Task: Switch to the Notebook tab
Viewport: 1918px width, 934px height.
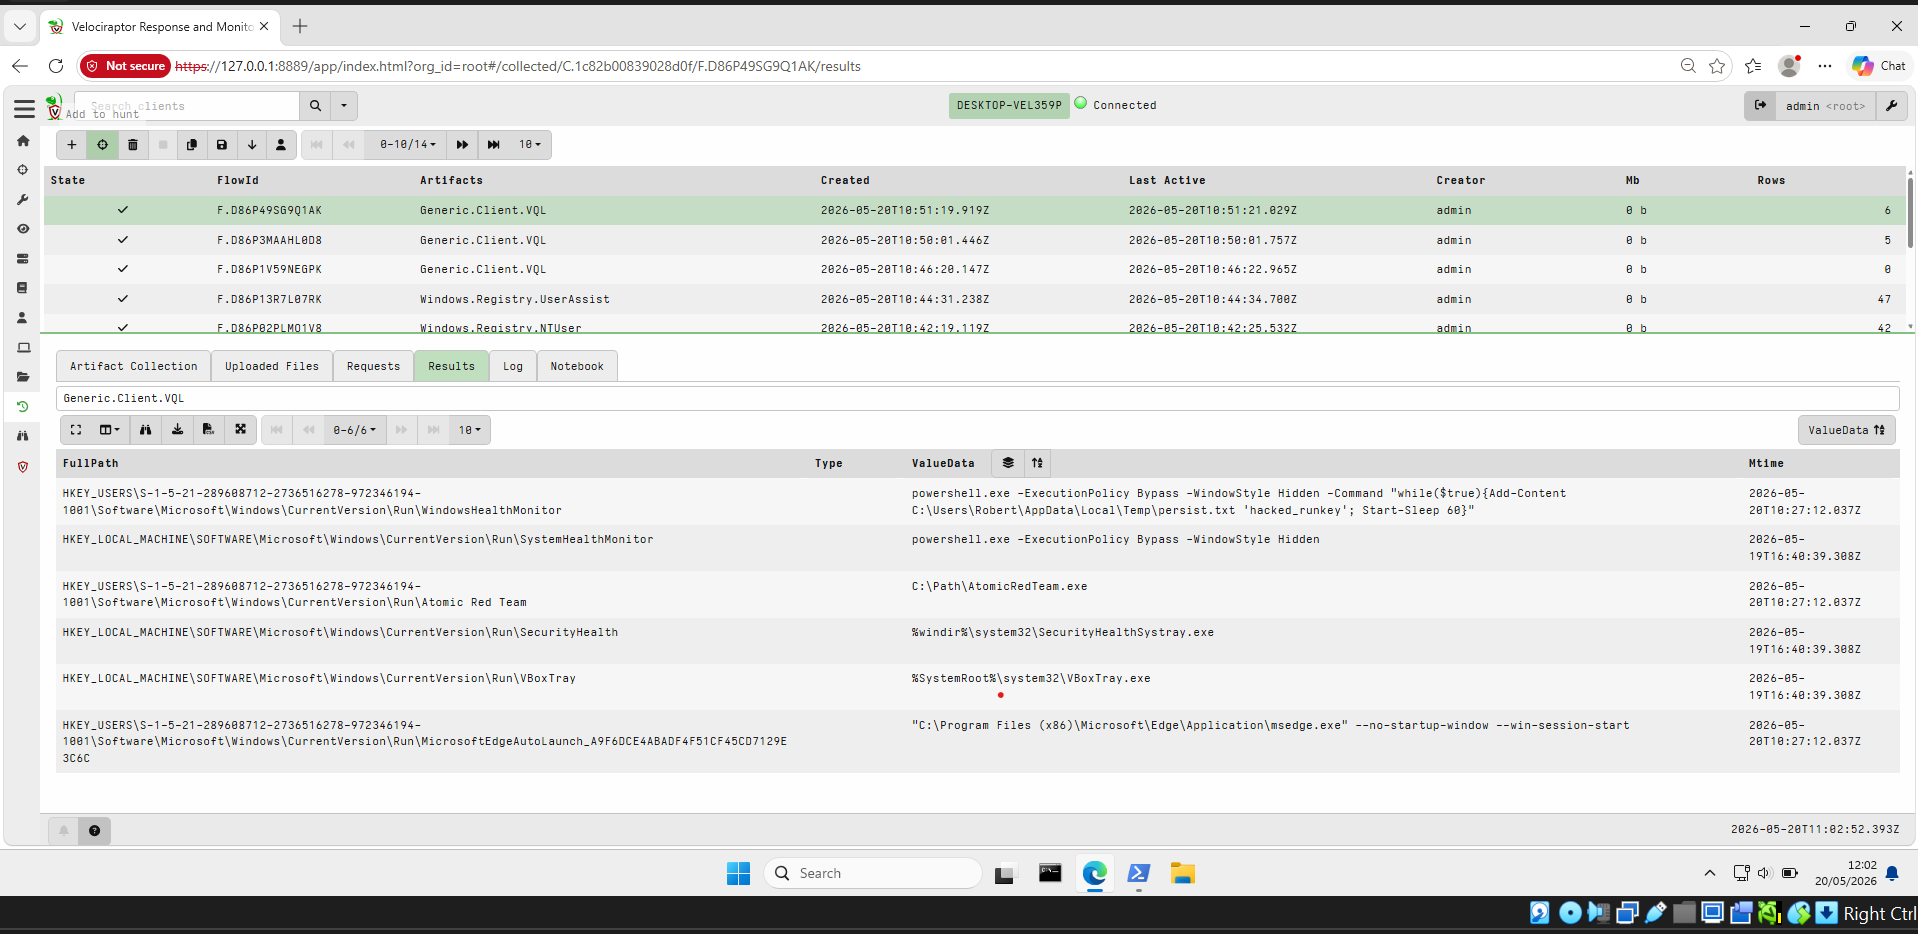Action: (577, 366)
